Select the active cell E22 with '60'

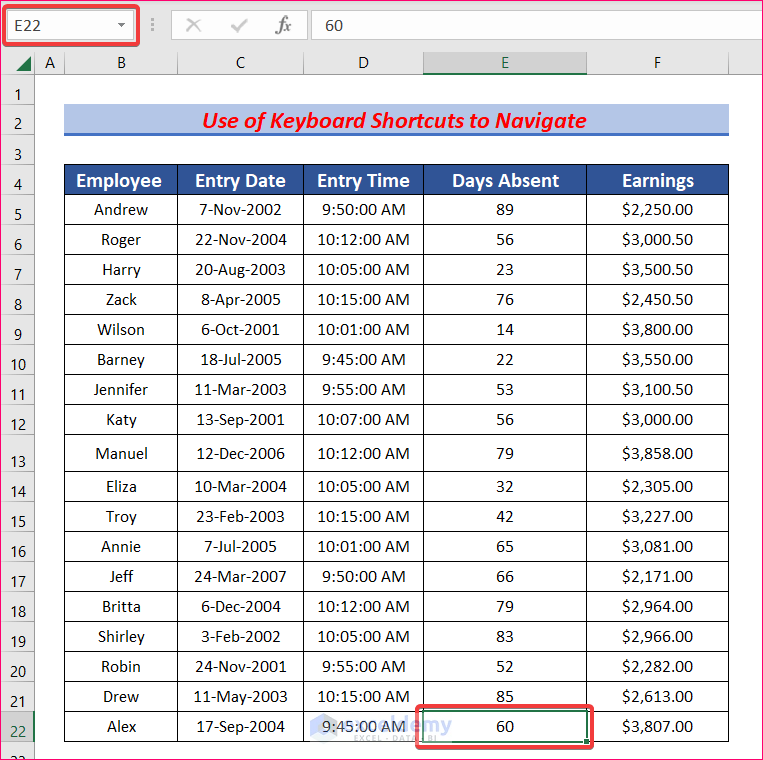(x=505, y=726)
